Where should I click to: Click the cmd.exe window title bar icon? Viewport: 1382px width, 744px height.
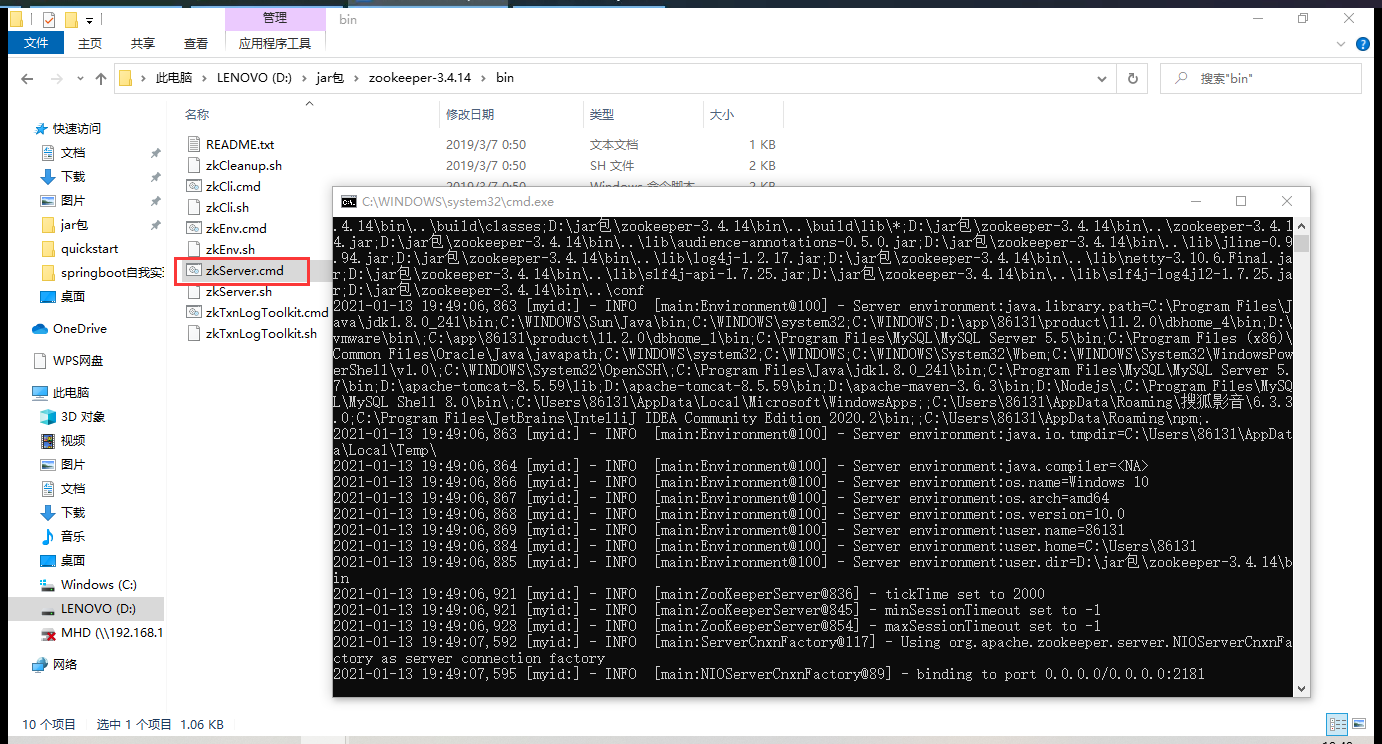coord(348,201)
